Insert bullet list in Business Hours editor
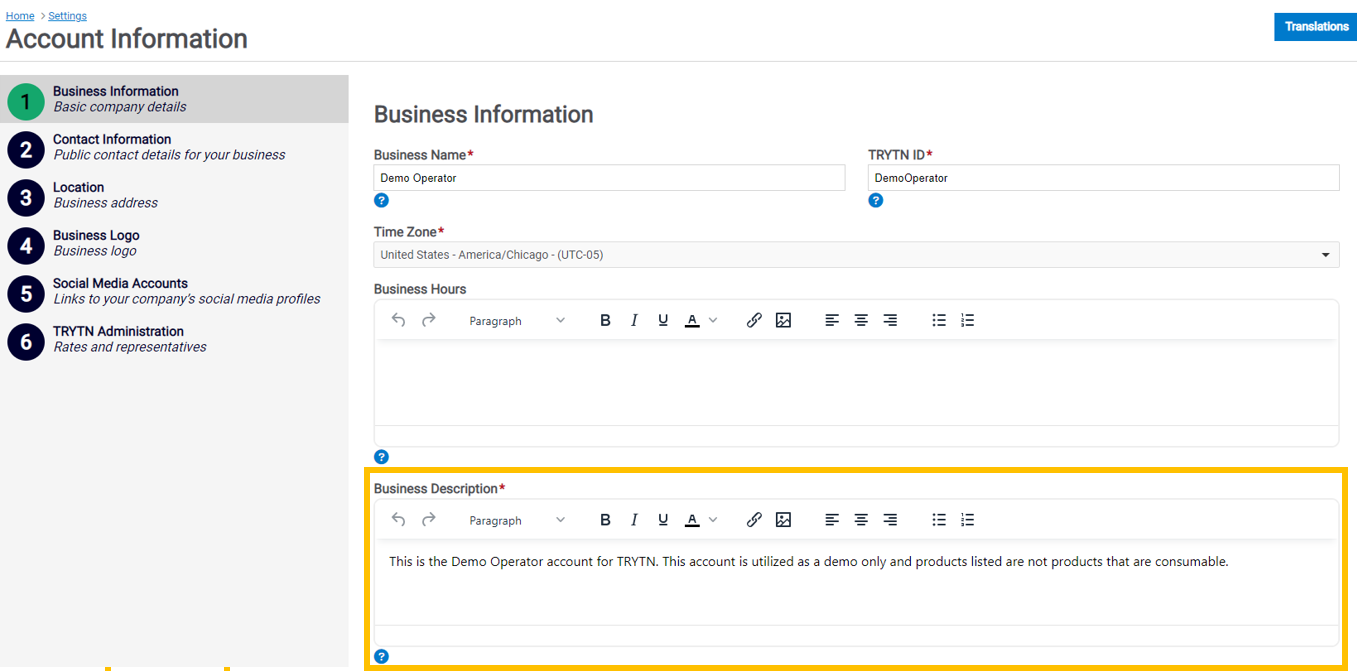Viewport: 1357px width, 671px height. pyautogui.click(x=939, y=320)
